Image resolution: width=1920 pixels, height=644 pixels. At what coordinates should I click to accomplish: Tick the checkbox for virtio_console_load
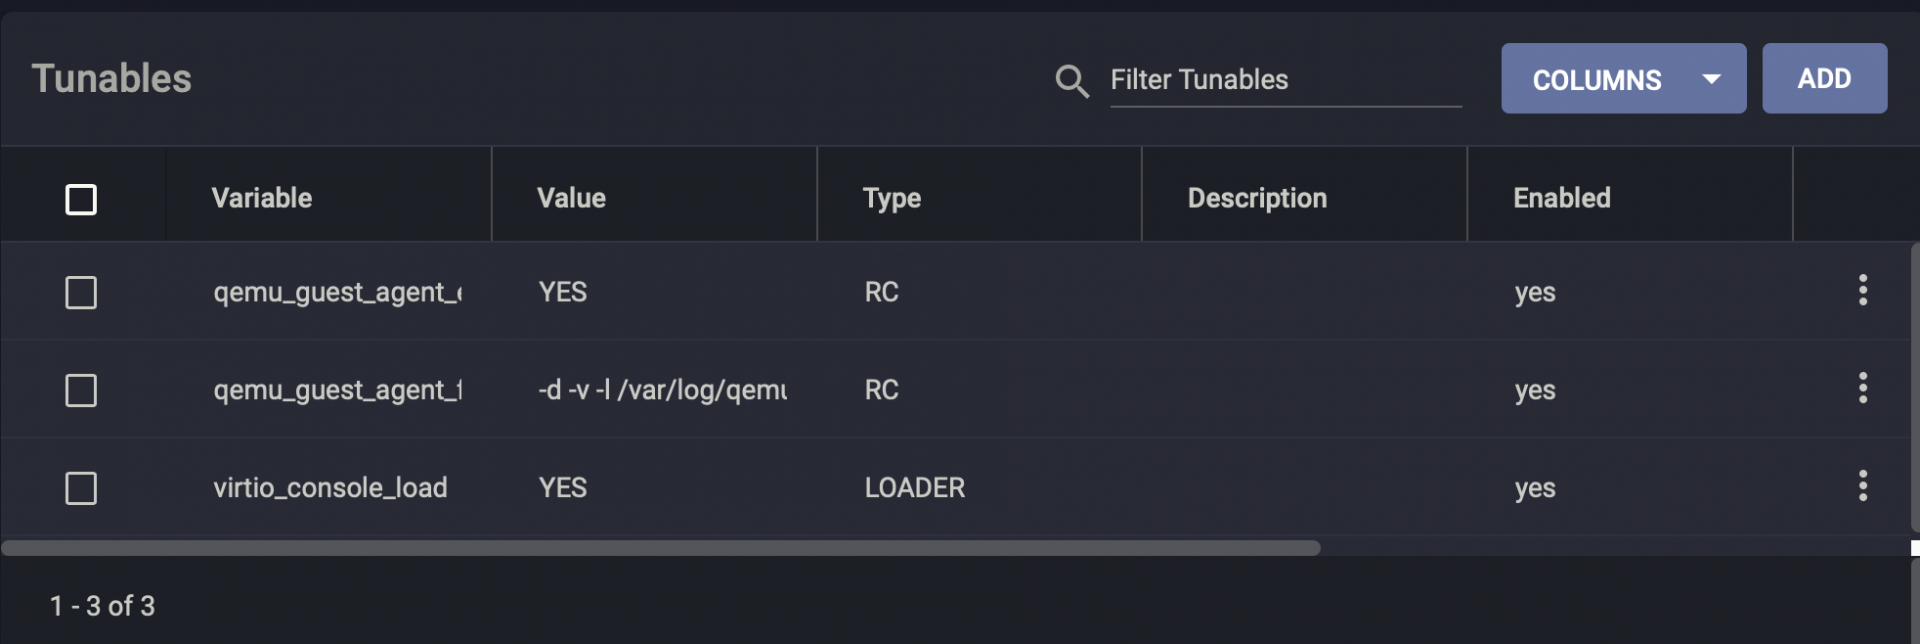click(81, 489)
